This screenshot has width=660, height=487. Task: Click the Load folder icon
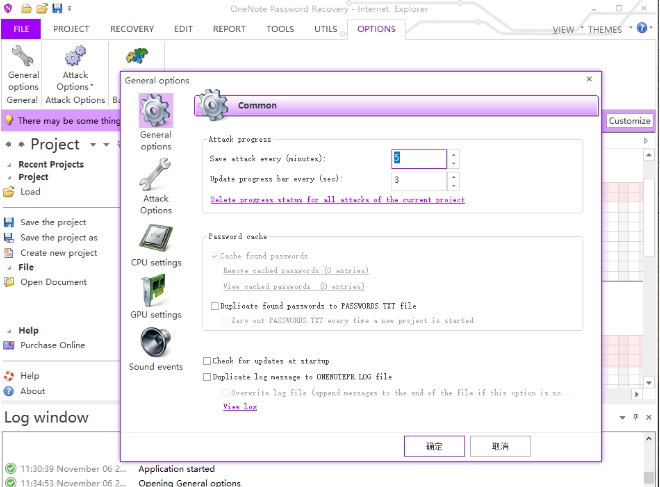(x=9, y=192)
